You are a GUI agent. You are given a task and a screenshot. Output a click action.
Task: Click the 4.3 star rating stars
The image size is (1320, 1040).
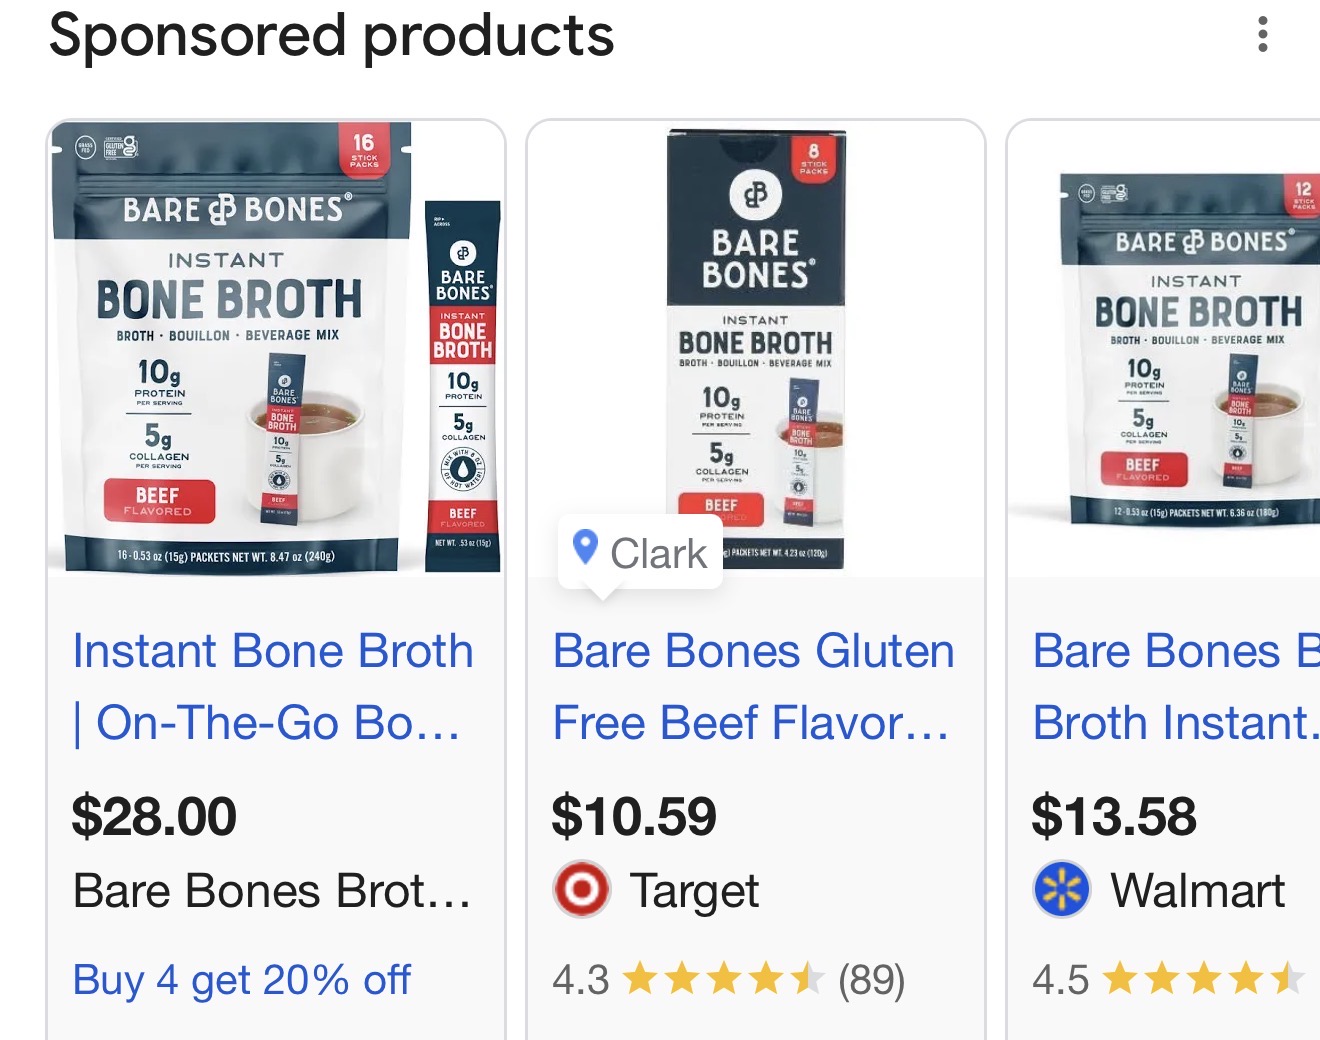coord(723,980)
